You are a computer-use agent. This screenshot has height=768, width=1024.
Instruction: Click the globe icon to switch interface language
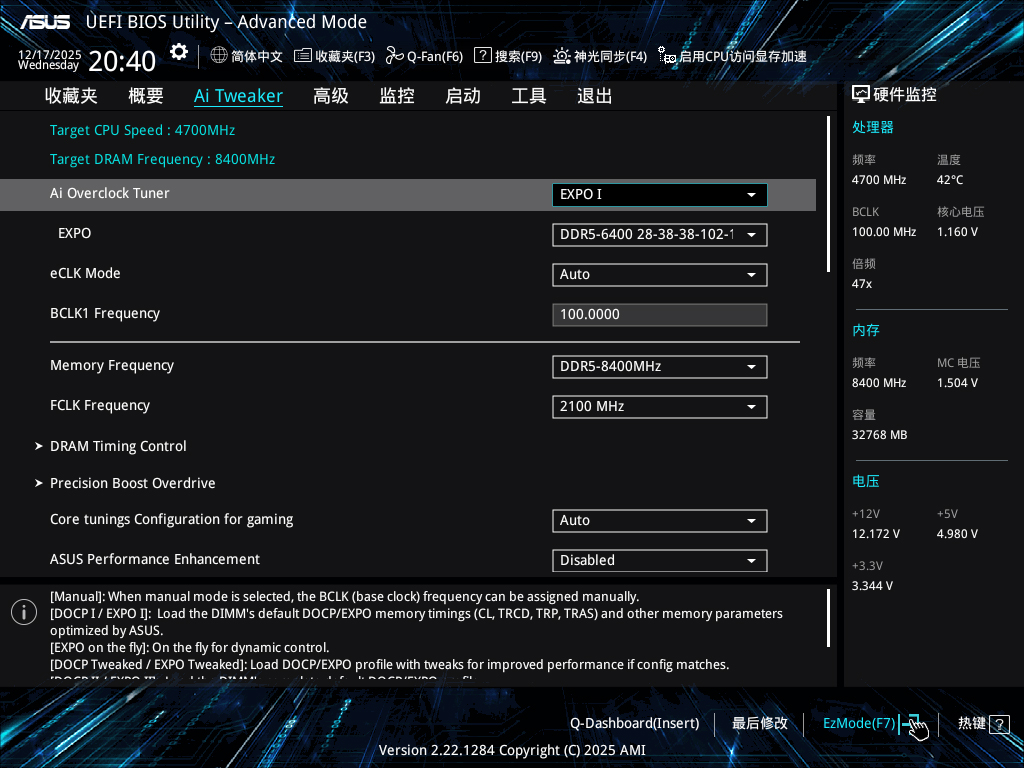click(x=218, y=56)
